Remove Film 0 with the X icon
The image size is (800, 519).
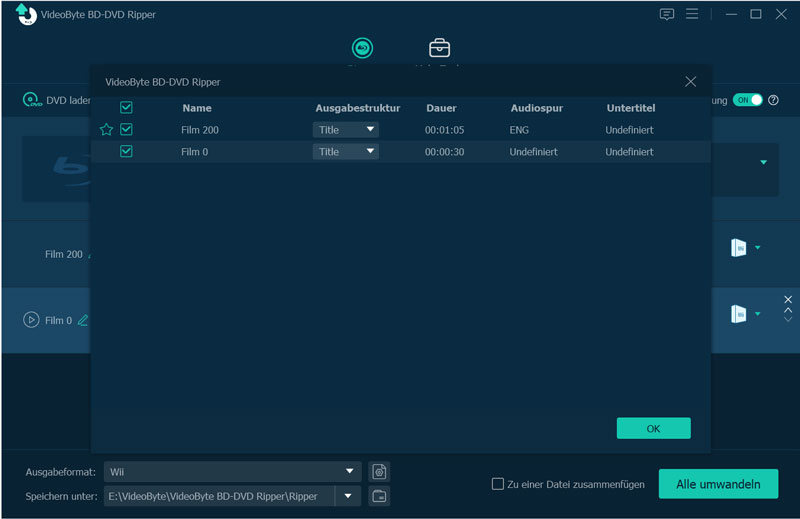pos(788,300)
